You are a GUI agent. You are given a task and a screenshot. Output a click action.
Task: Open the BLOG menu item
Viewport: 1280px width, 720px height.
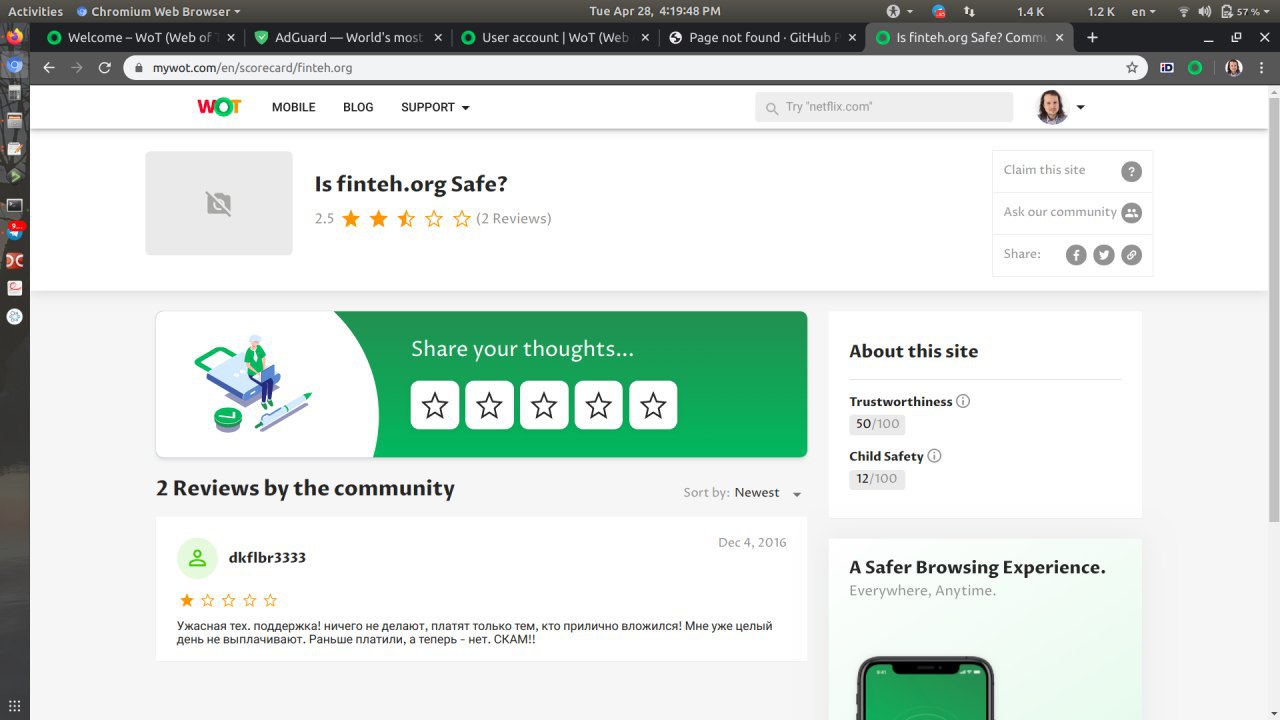click(x=358, y=107)
